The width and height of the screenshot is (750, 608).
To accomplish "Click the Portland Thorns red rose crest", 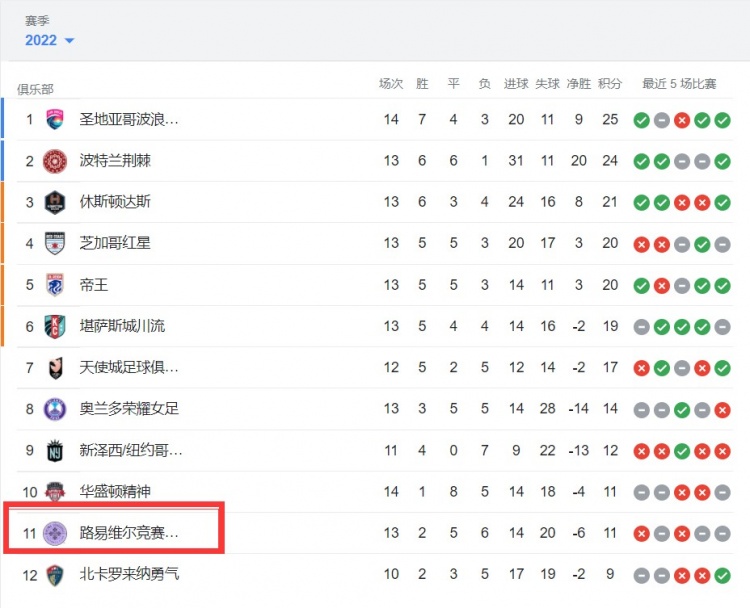I will tap(55, 161).
